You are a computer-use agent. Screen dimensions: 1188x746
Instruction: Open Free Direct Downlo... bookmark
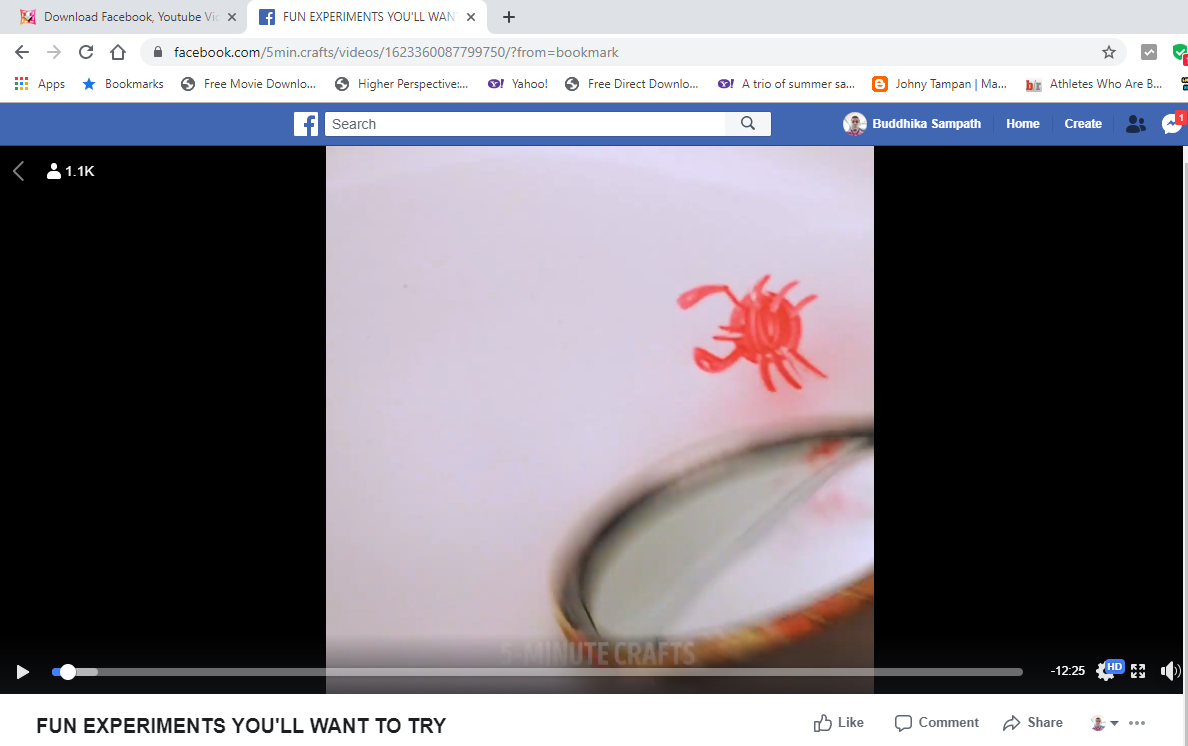tap(632, 84)
